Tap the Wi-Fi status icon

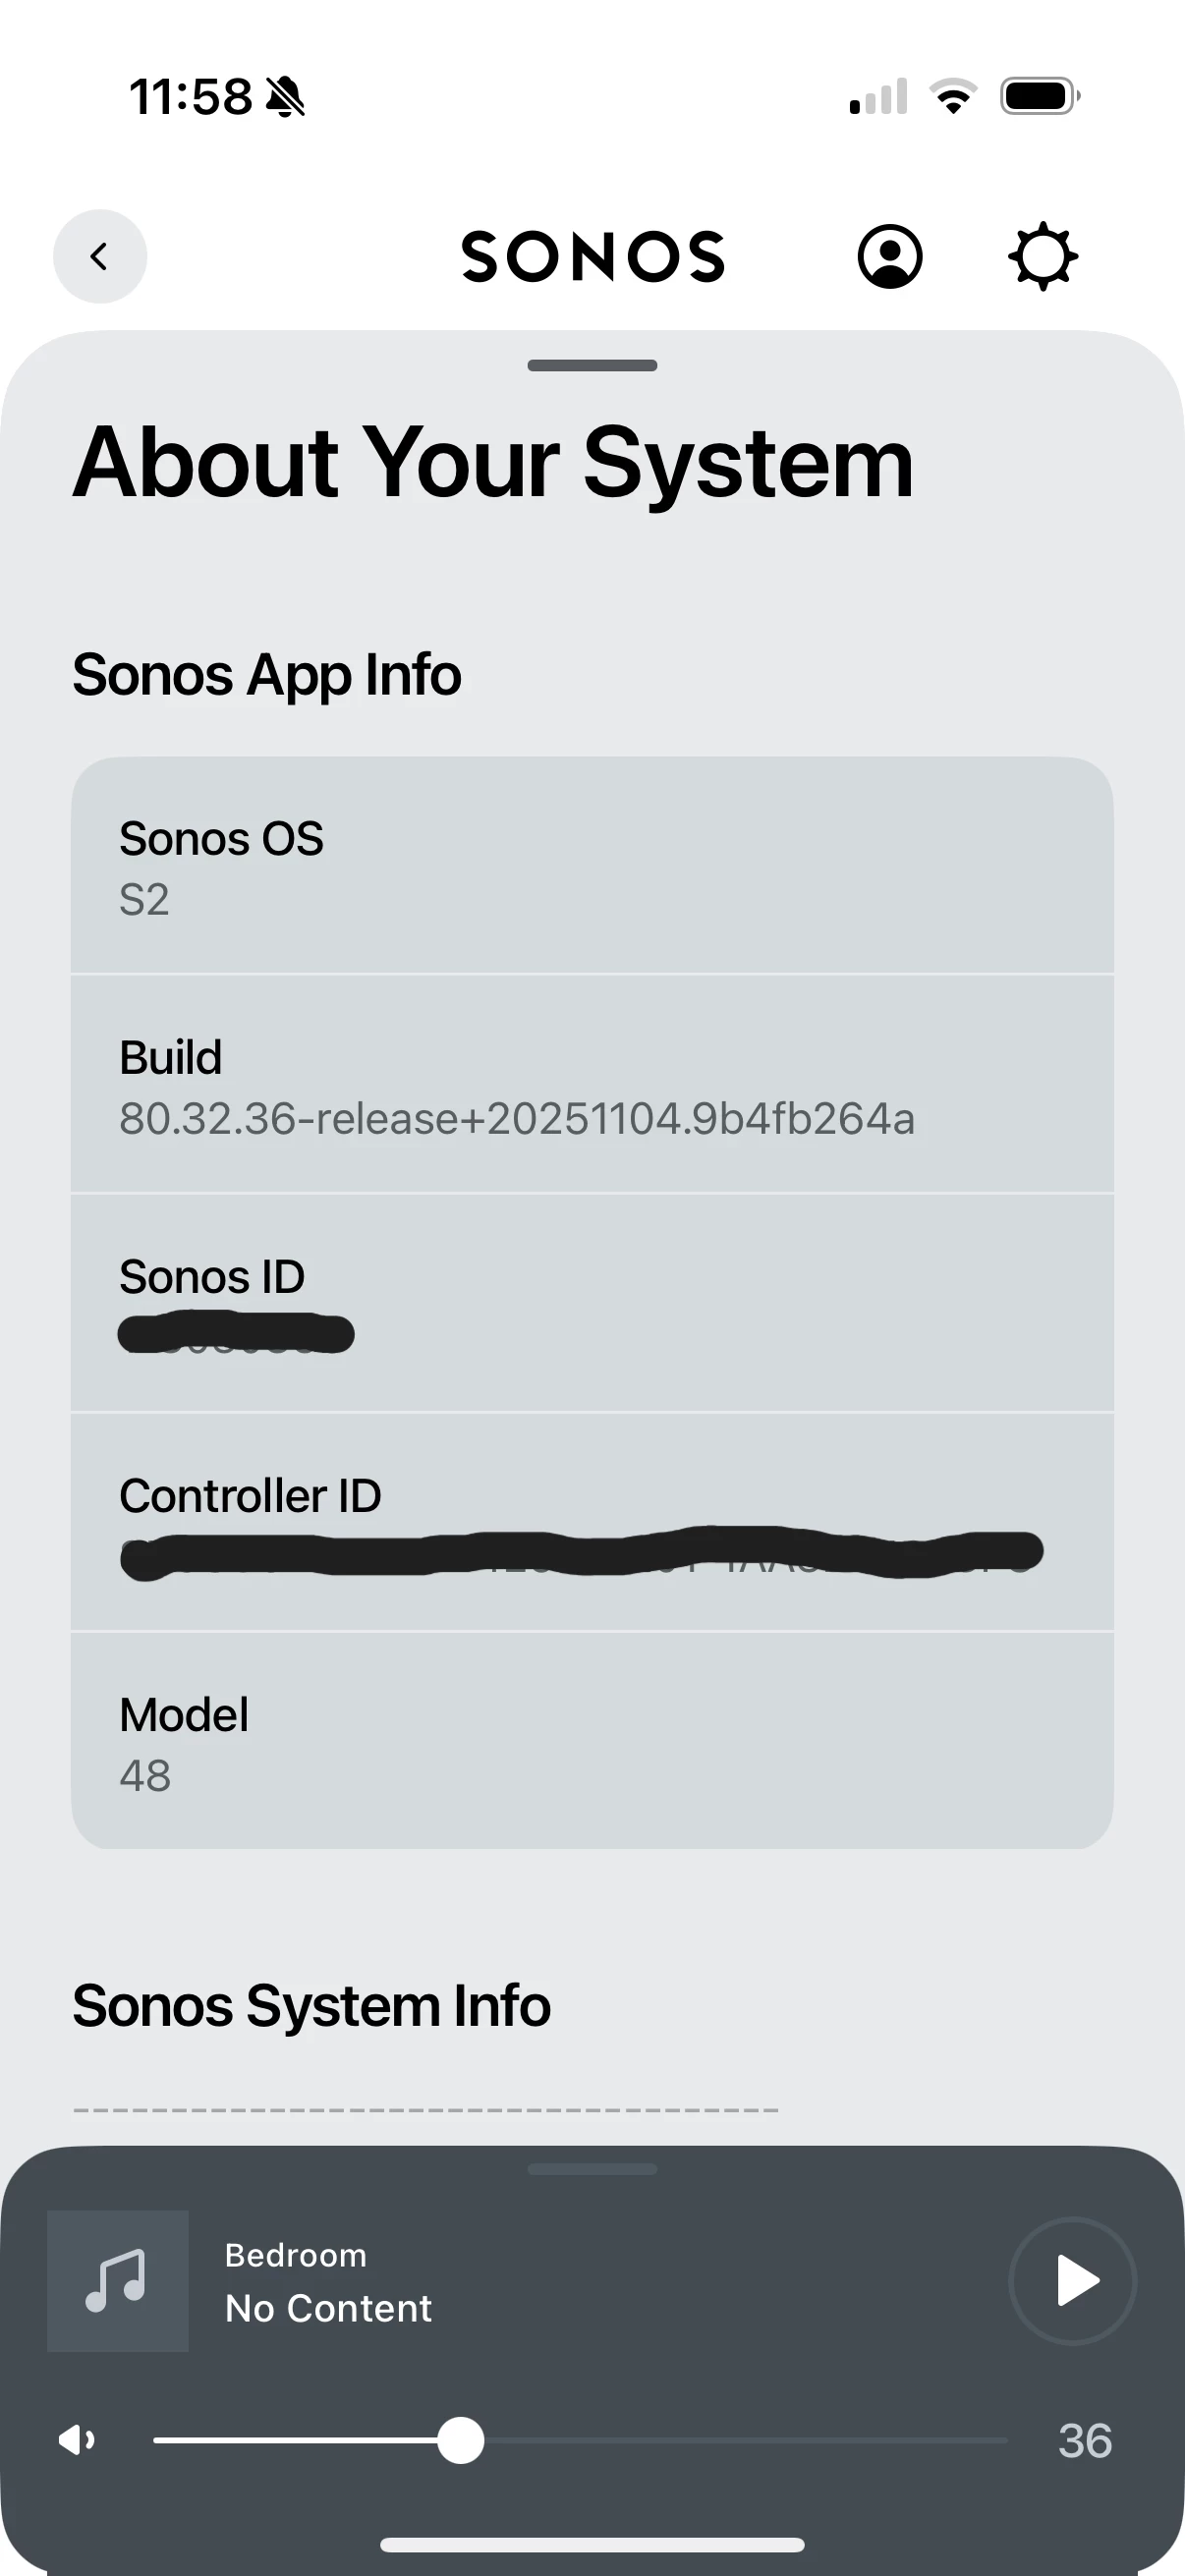coord(953,97)
